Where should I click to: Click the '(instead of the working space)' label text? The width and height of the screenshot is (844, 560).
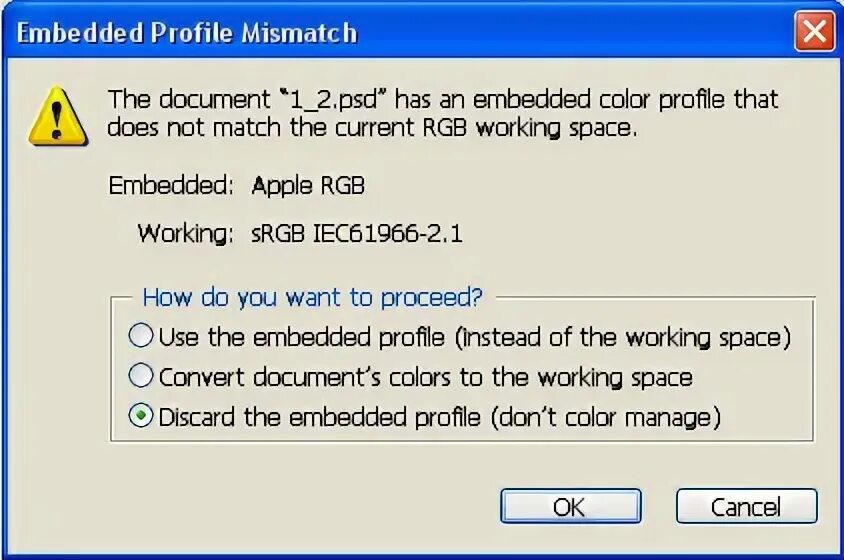(623, 337)
